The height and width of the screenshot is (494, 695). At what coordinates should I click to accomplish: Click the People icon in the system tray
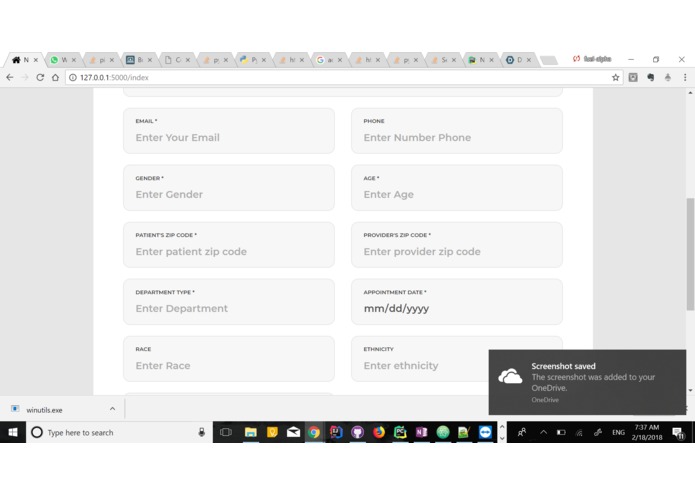coord(522,432)
